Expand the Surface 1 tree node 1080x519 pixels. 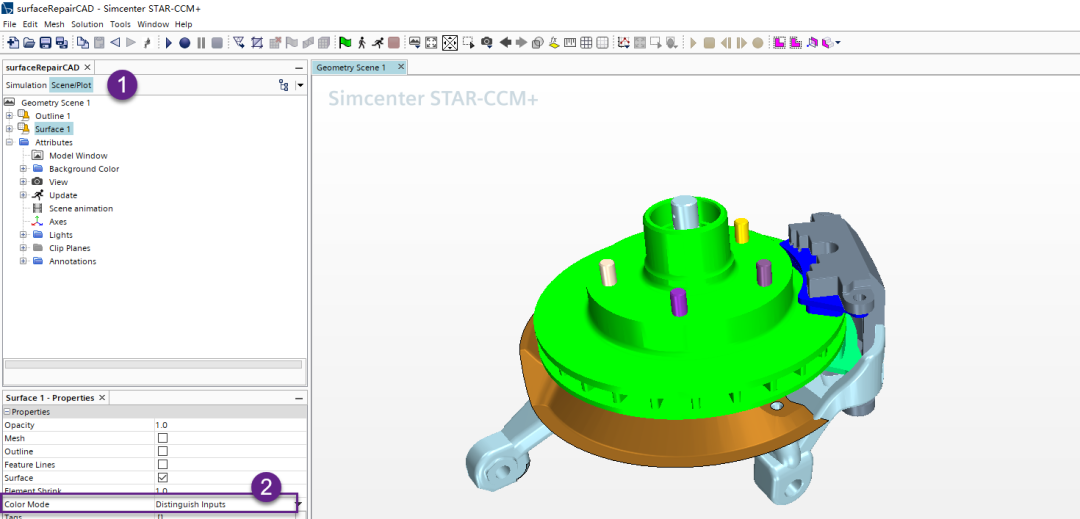[9, 129]
